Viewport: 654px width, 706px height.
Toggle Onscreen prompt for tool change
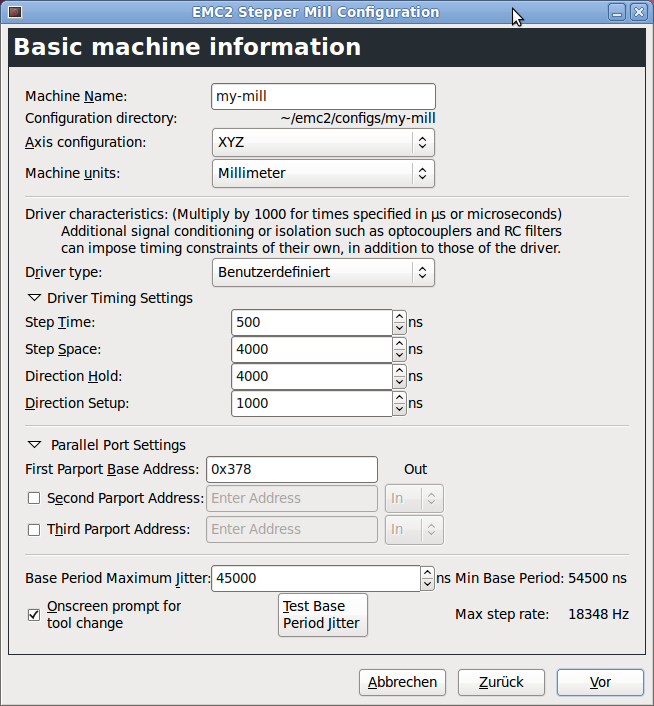(x=34, y=615)
